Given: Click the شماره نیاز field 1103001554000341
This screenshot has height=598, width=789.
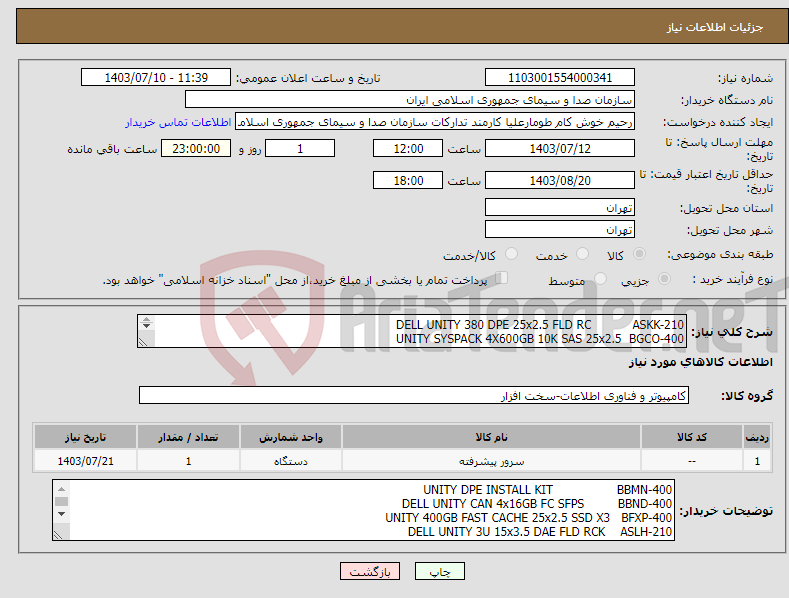Looking at the screenshot, I should [560, 78].
